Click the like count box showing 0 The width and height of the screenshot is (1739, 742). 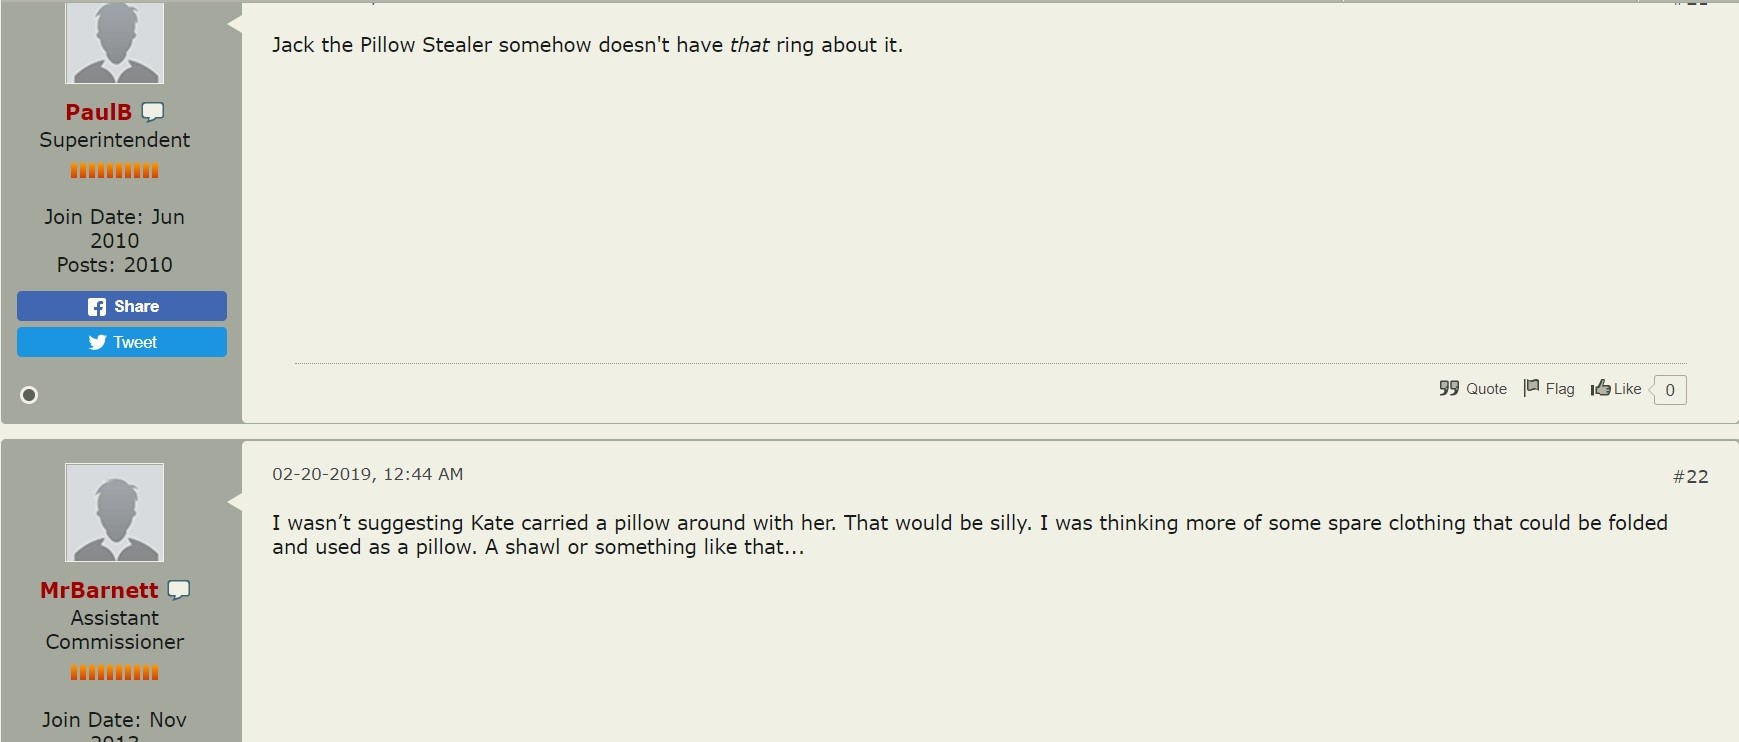(x=1670, y=390)
